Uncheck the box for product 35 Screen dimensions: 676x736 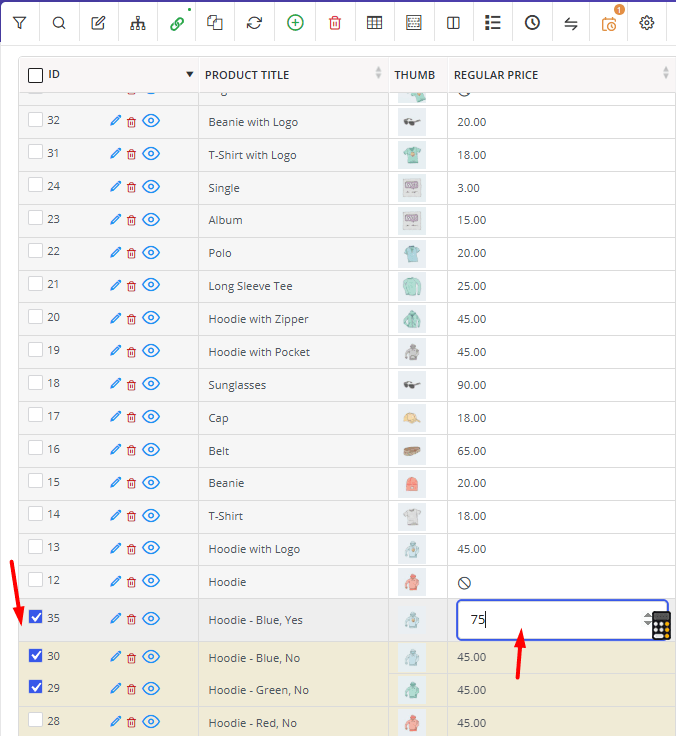pyautogui.click(x=35, y=617)
